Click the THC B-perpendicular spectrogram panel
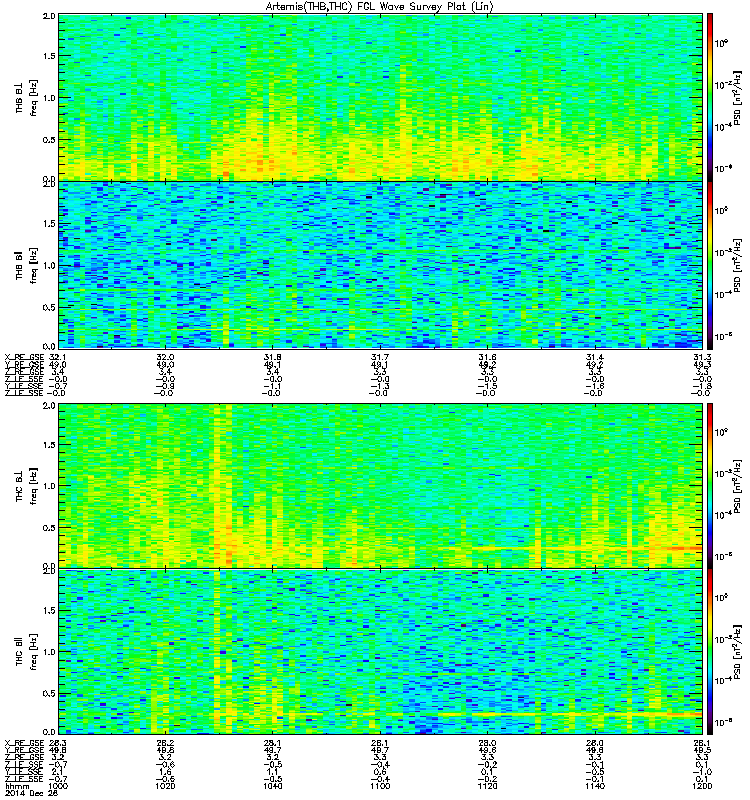750x800 pixels. pos(380,486)
